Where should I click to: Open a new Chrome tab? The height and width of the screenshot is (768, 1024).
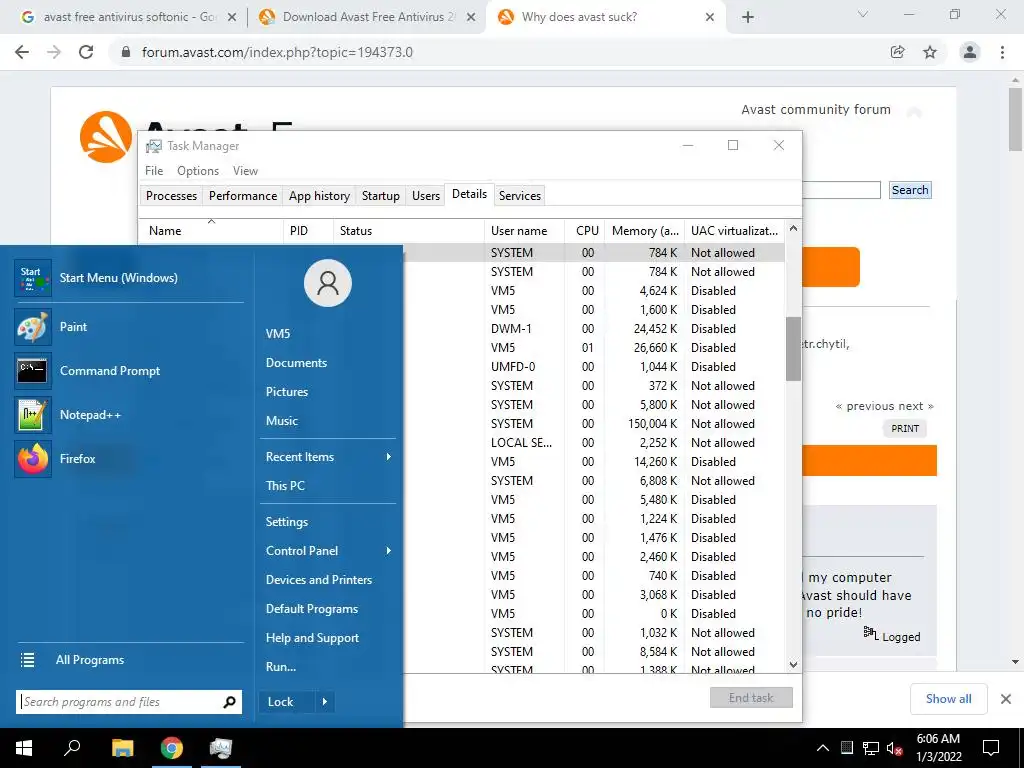(748, 17)
